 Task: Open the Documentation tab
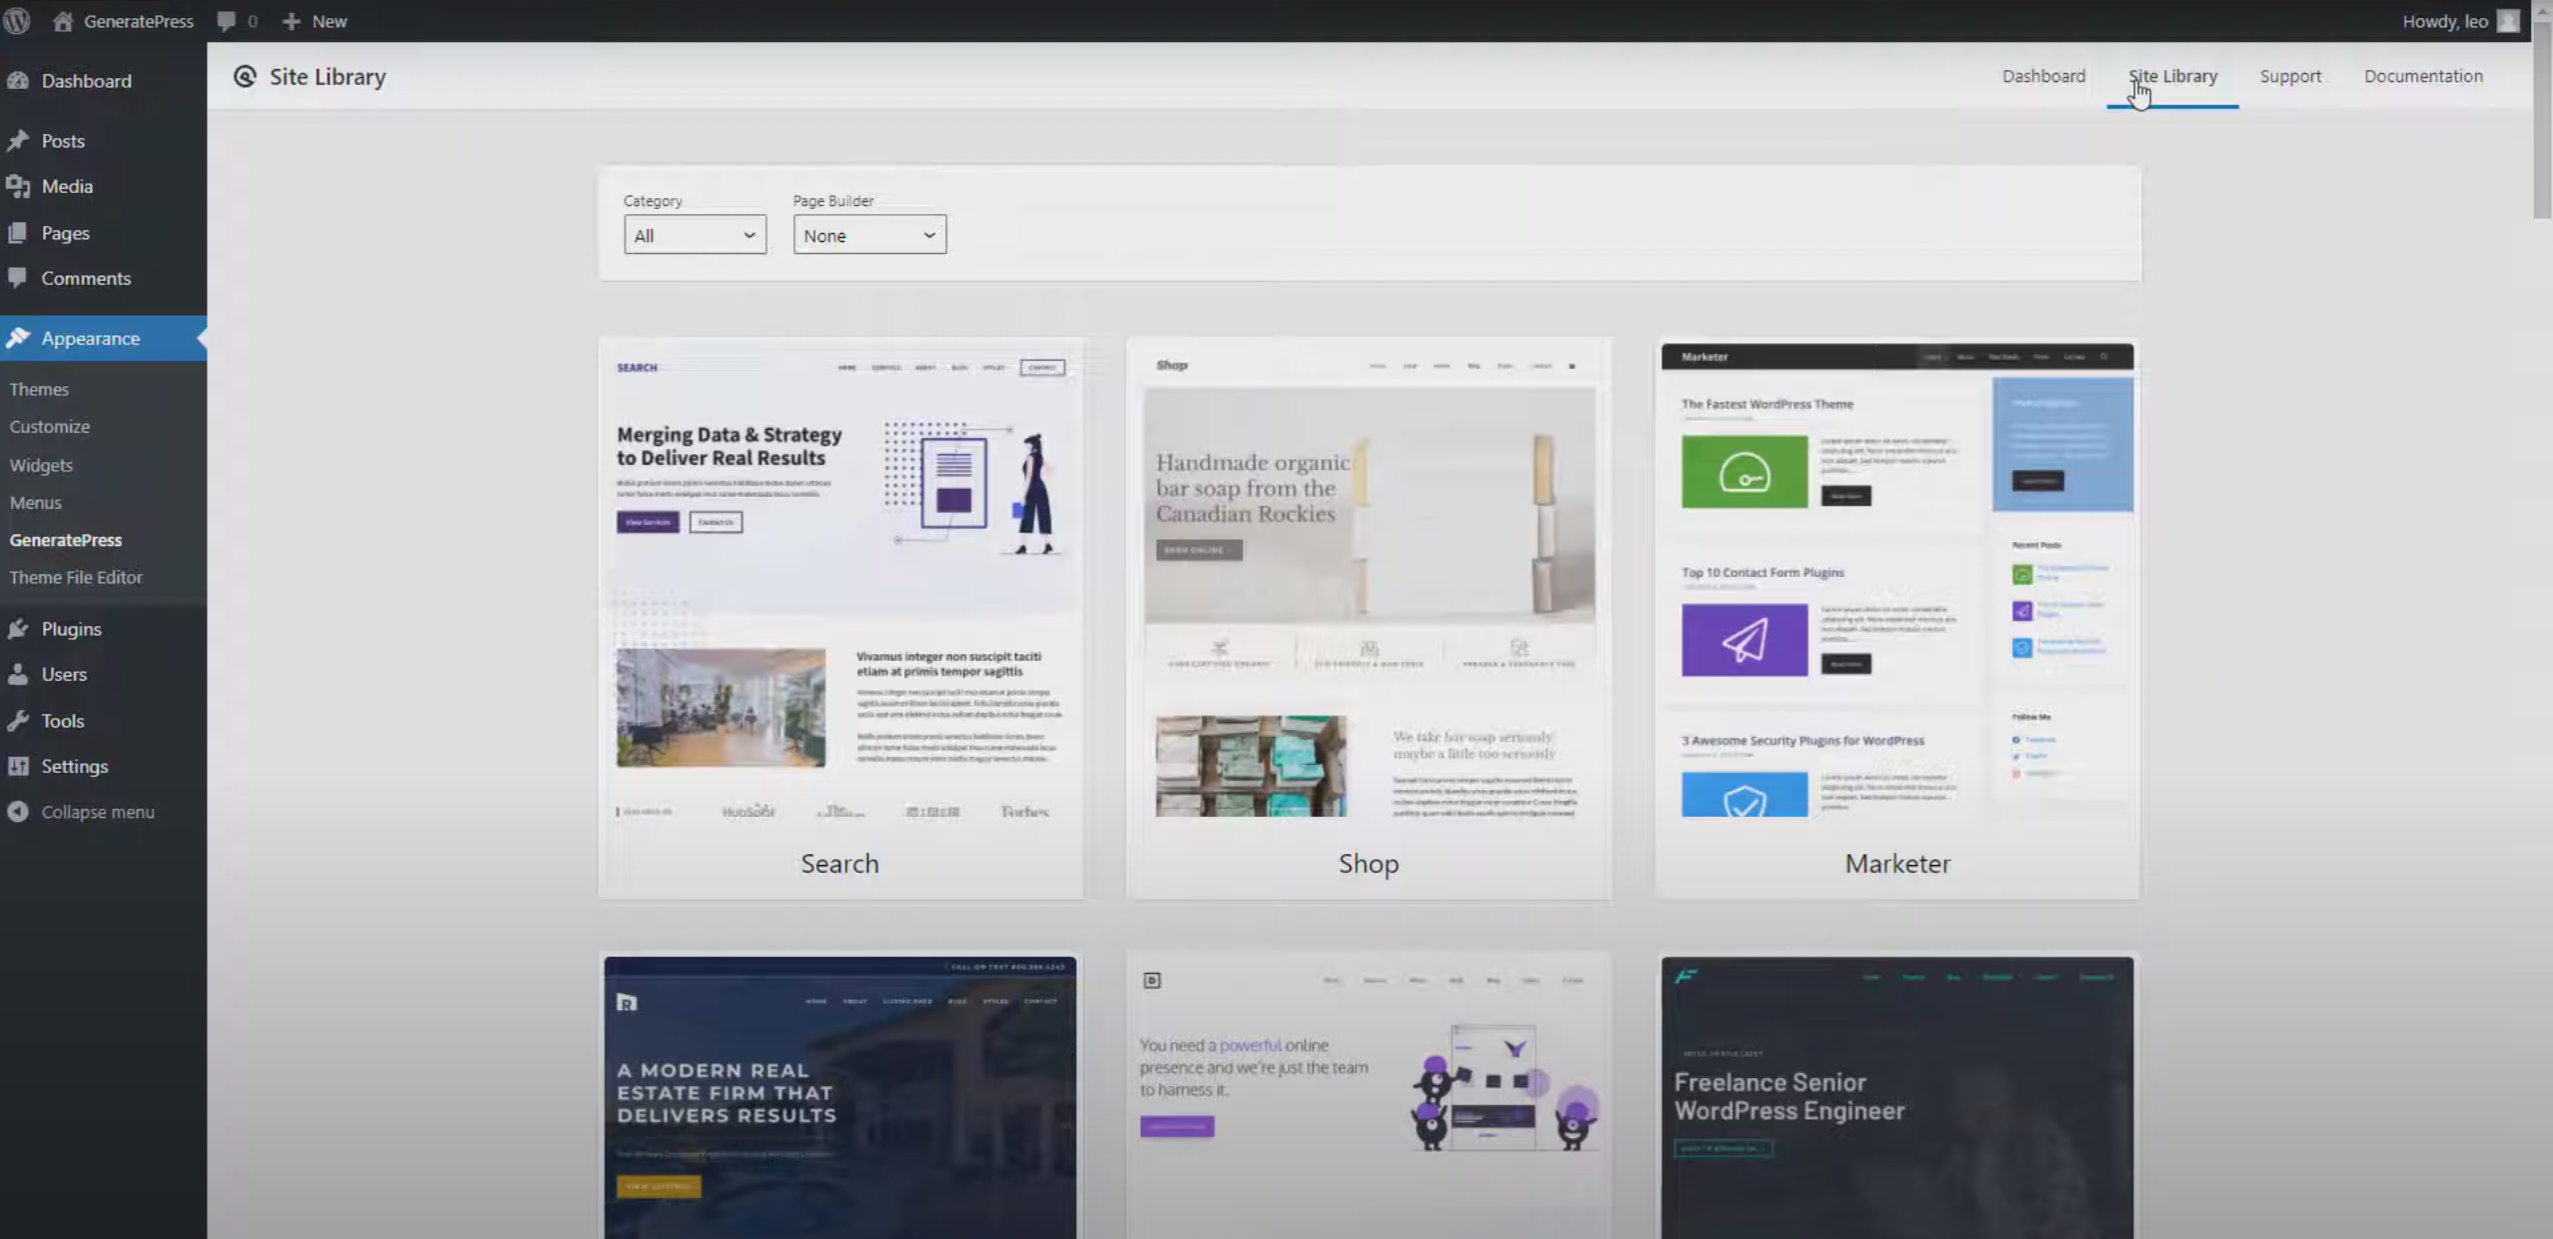coord(2422,76)
